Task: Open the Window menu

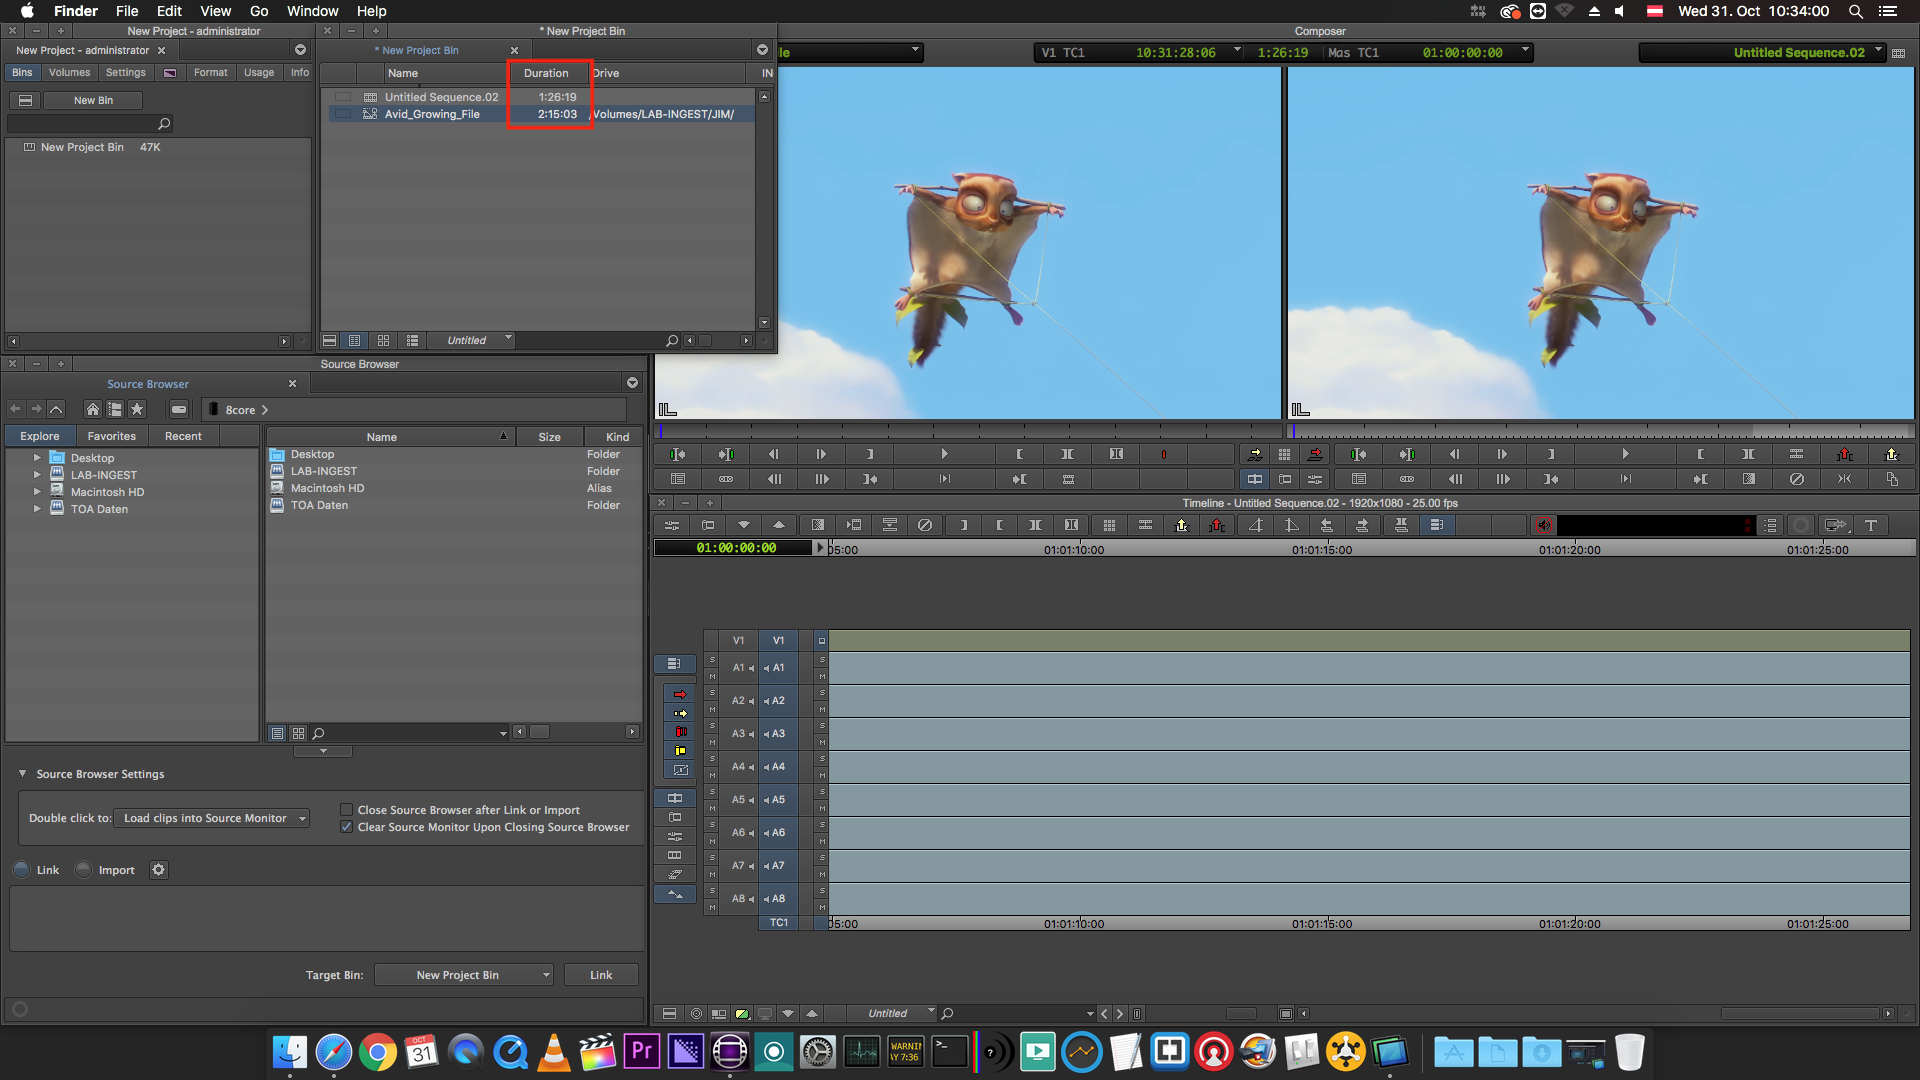Action: click(312, 11)
